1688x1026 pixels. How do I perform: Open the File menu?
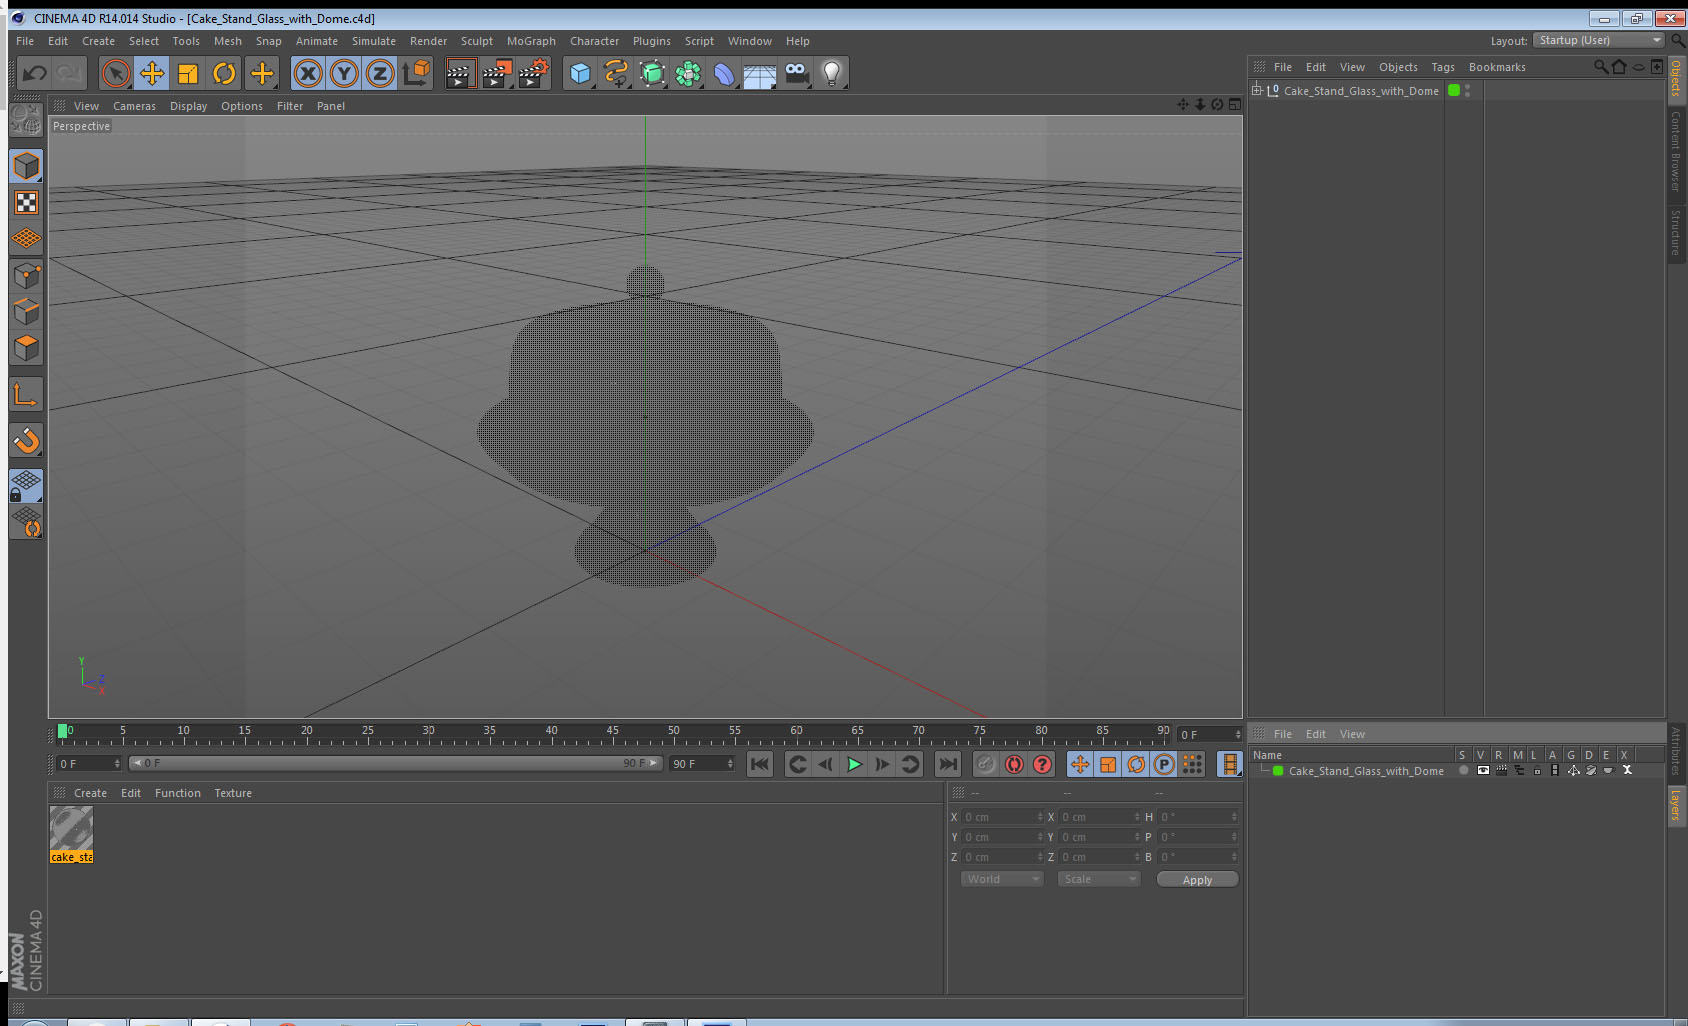tap(25, 41)
